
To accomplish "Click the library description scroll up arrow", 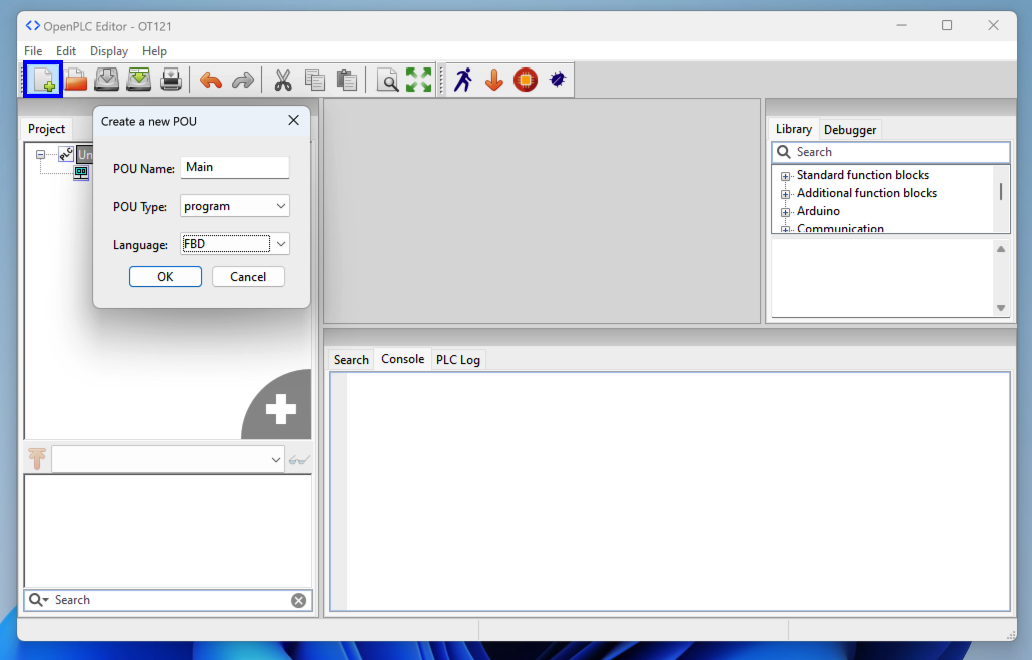I will point(1001,249).
